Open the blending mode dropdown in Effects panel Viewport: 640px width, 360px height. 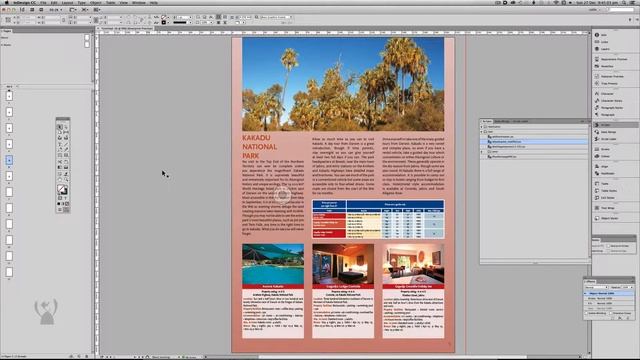[x=596, y=287]
